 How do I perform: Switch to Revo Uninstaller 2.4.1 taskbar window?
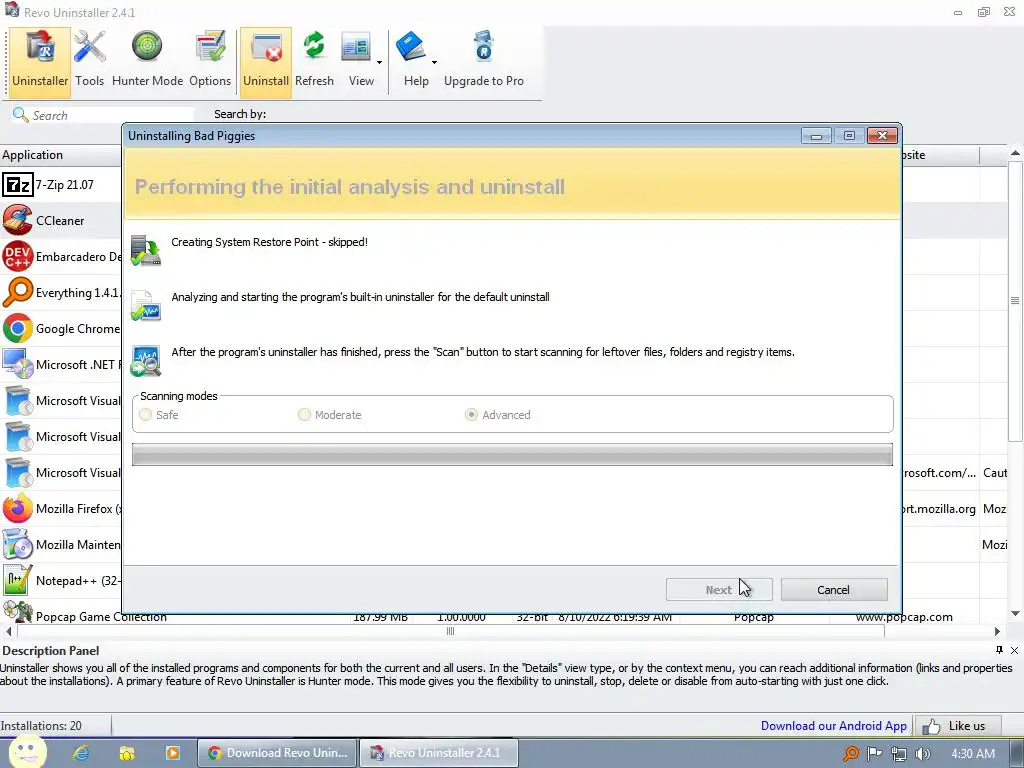(x=439, y=753)
